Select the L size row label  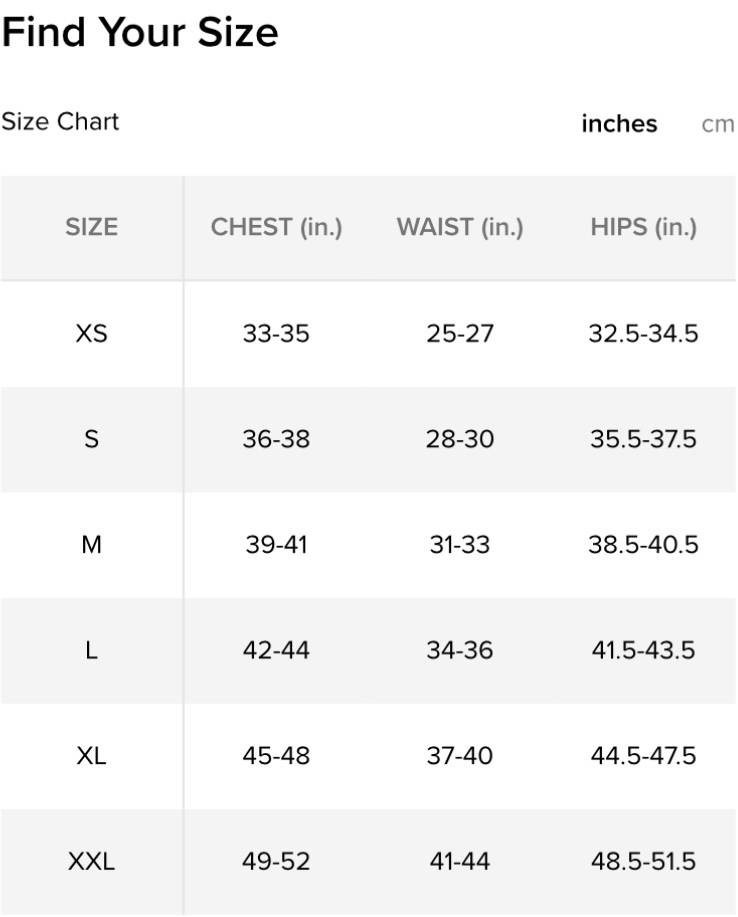click(91, 651)
